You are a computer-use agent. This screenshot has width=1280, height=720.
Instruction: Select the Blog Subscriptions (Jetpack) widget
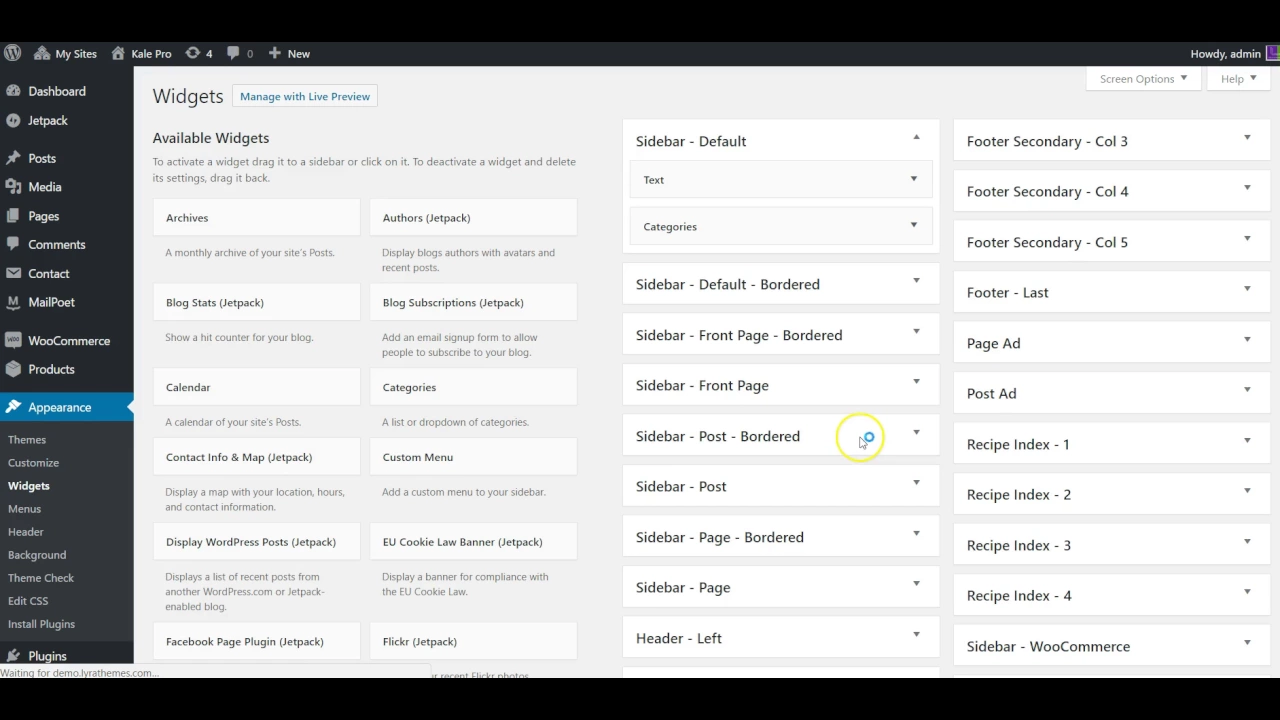pyautogui.click(x=473, y=302)
